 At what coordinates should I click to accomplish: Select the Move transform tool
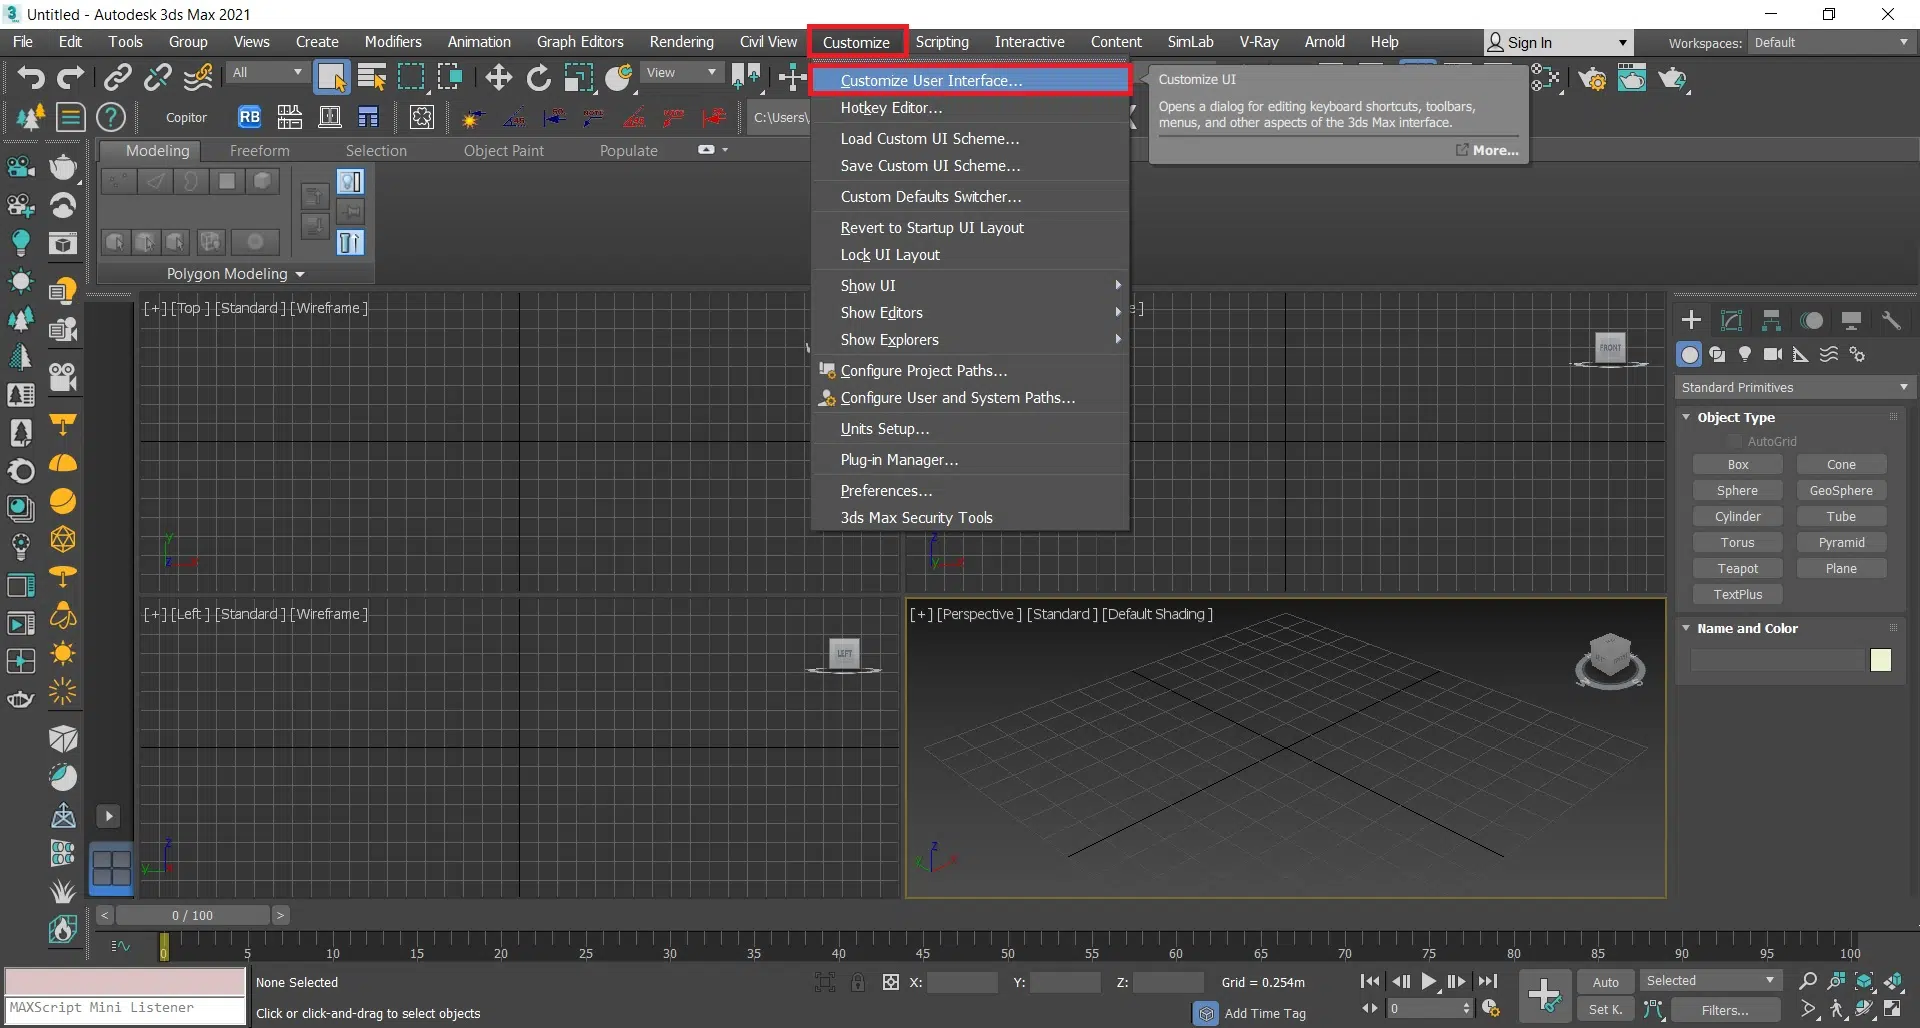(498, 78)
